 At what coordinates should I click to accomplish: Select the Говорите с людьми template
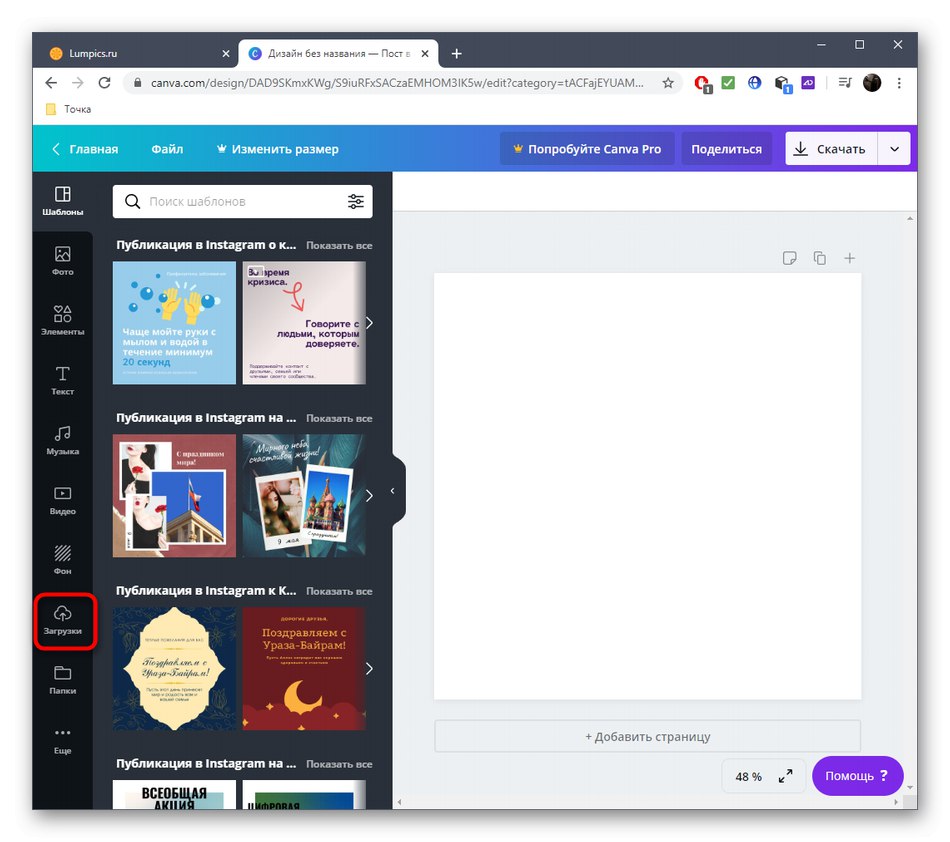click(x=304, y=323)
